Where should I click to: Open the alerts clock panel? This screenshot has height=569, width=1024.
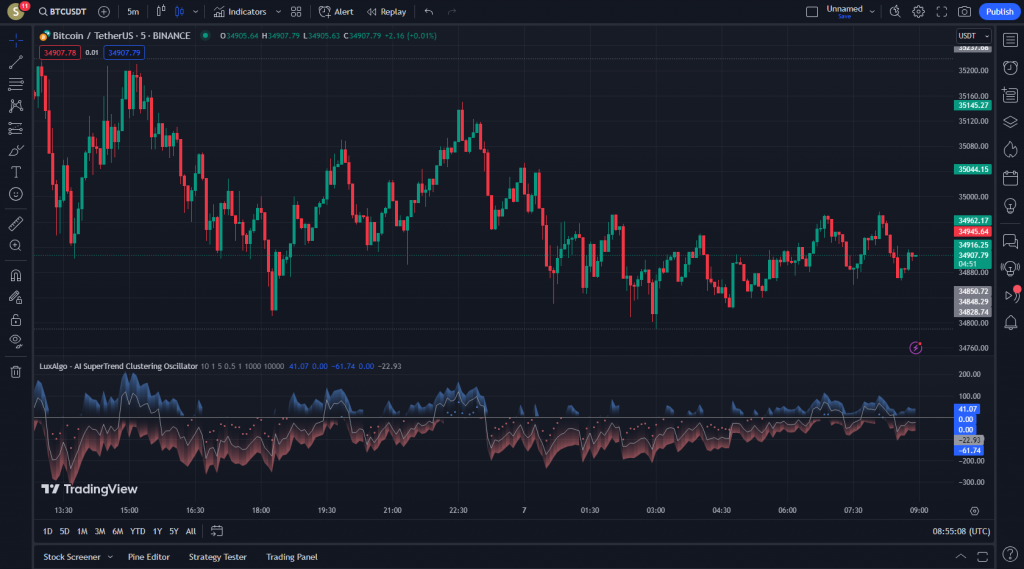[1010, 68]
